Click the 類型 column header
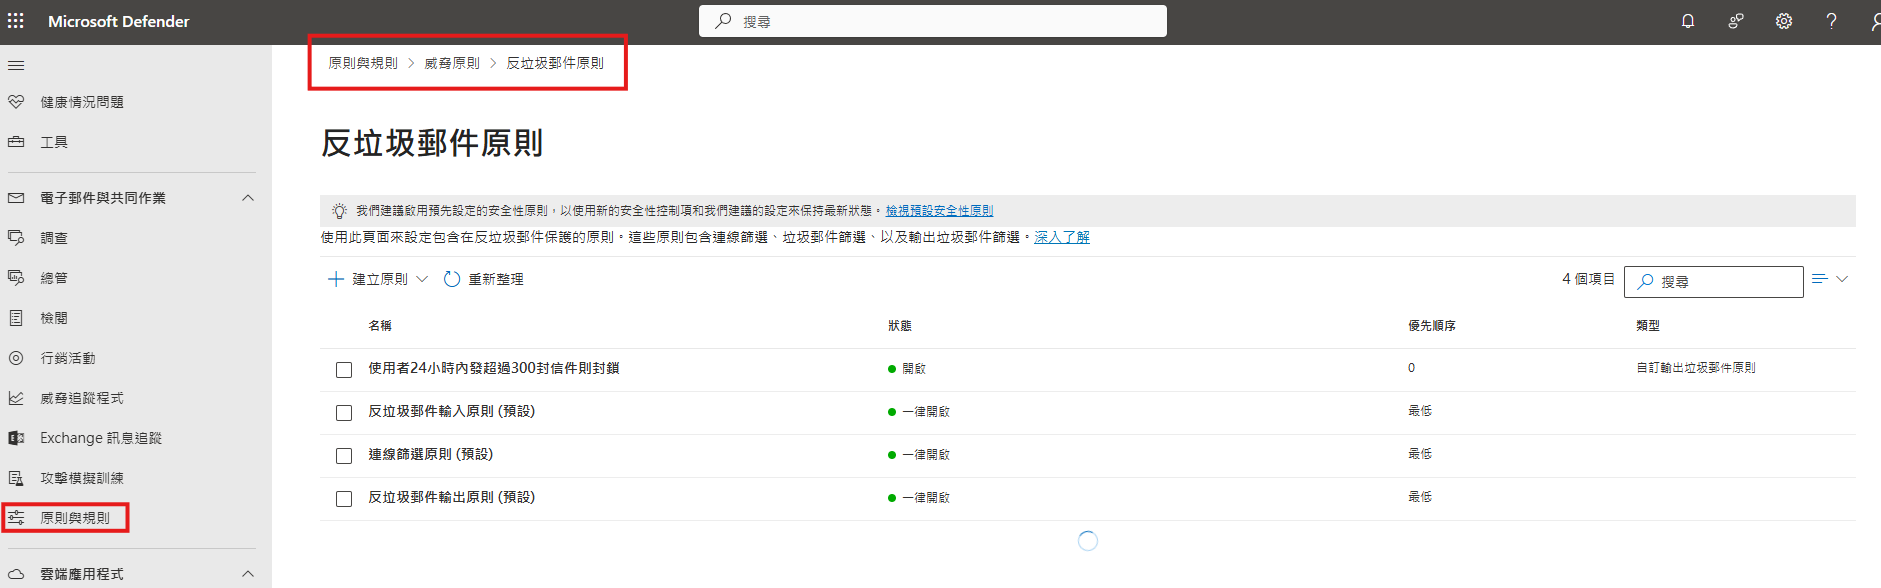 pyautogui.click(x=1648, y=326)
